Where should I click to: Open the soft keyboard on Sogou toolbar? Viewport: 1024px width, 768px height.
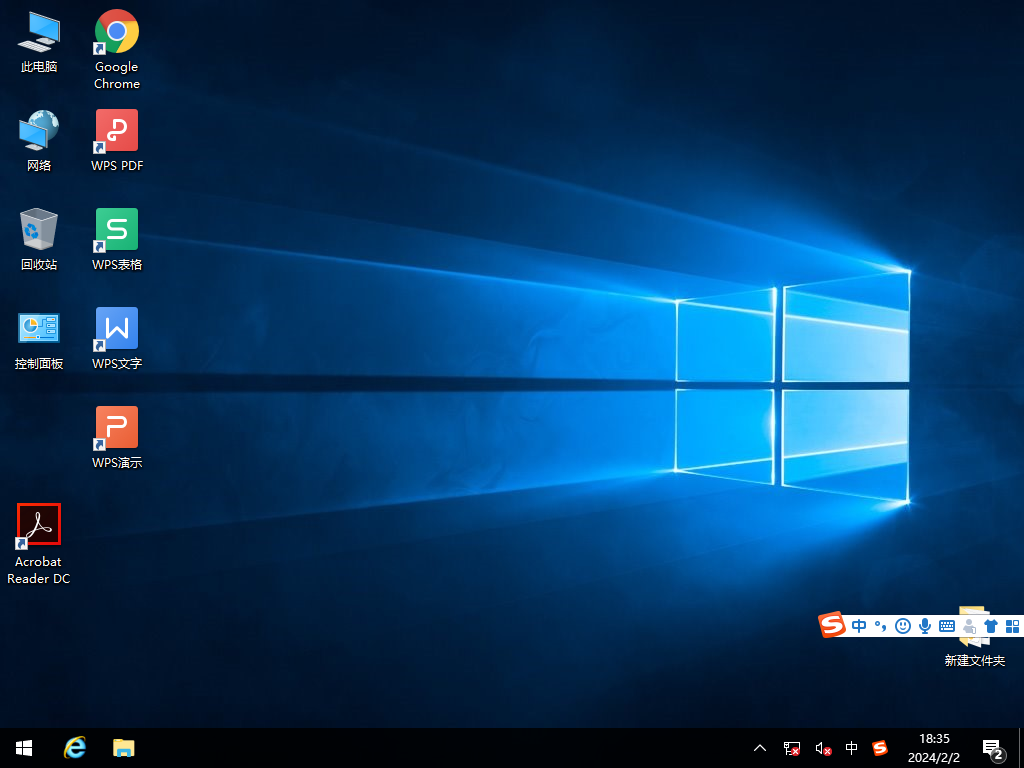coord(947,626)
